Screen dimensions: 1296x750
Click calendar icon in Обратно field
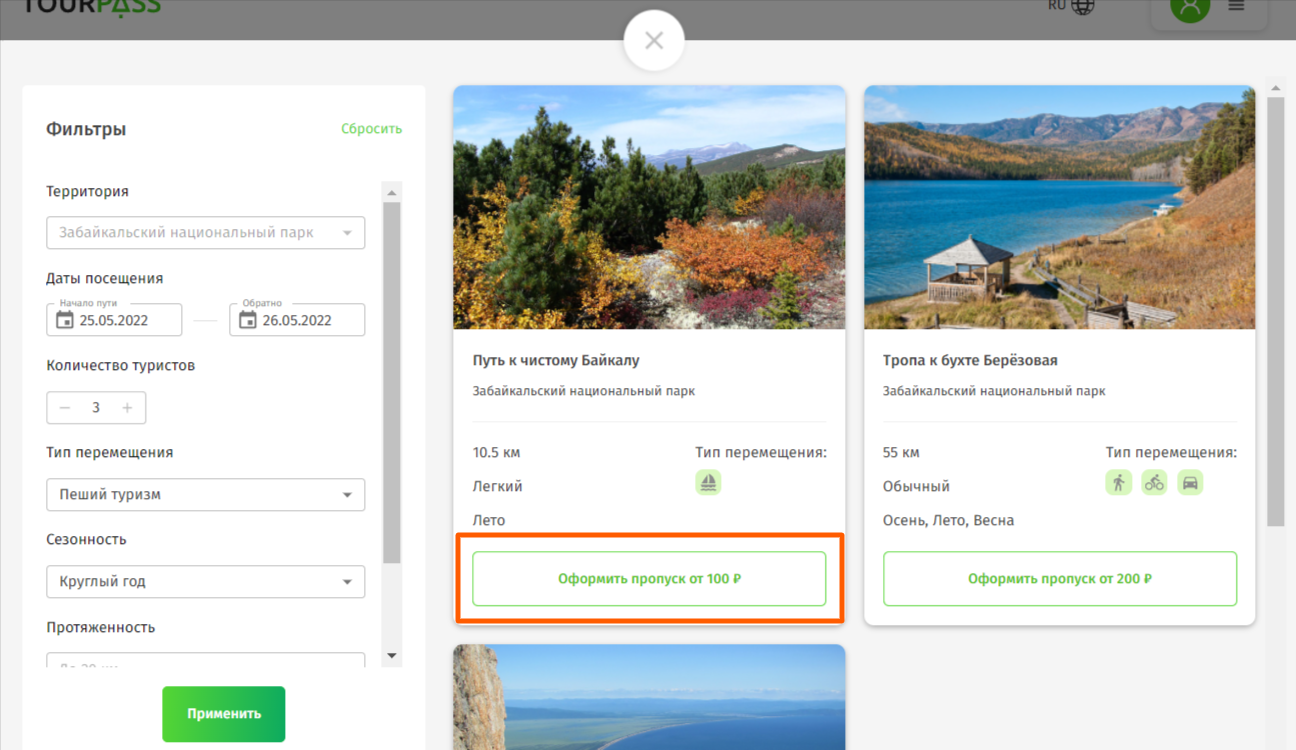click(248, 320)
